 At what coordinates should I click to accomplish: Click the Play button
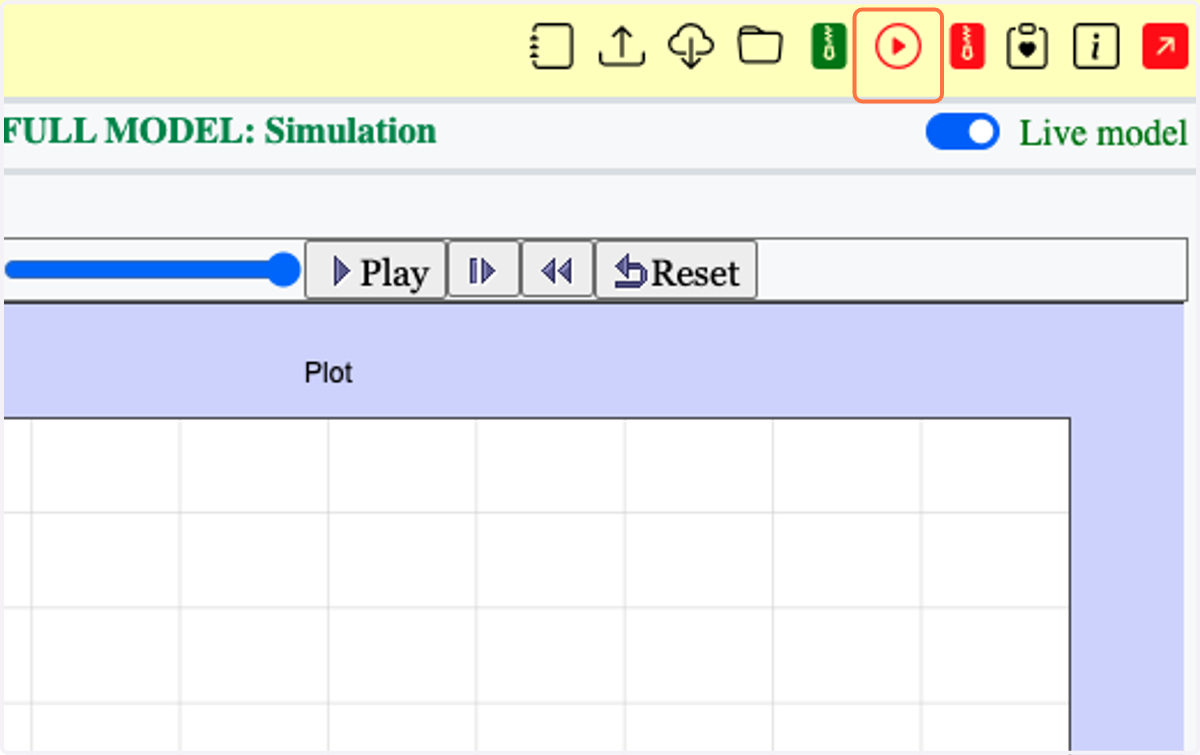pos(376,270)
